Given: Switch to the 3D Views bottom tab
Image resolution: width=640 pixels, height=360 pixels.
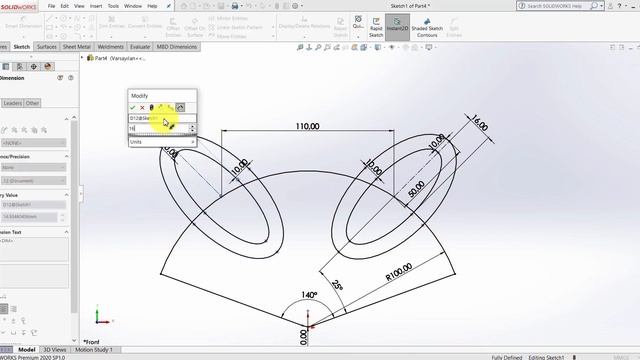Looking at the screenshot, I should coord(55,350).
